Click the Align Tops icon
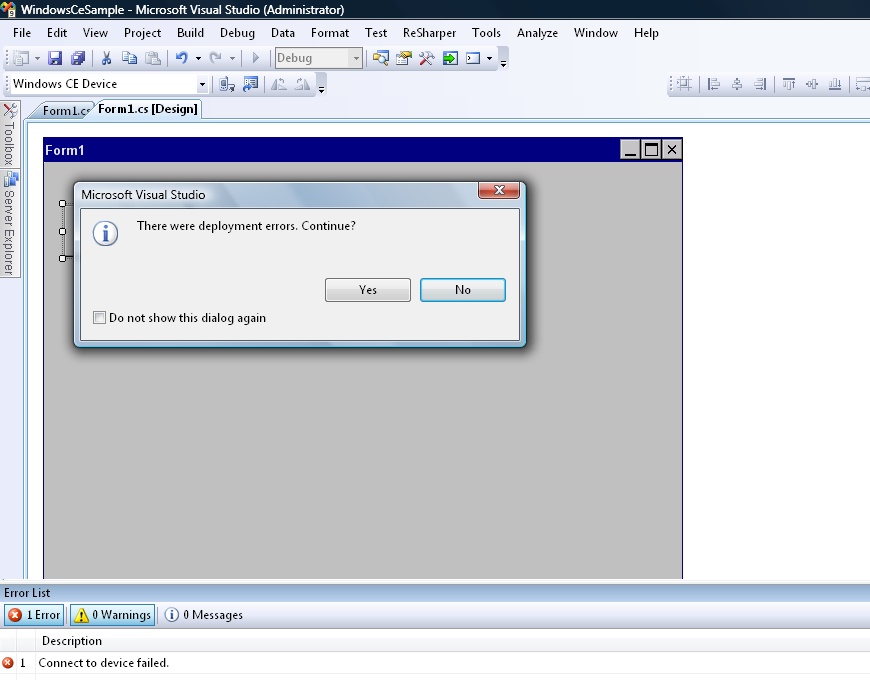The width and height of the screenshot is (870, 680). pyautogui.click(x=788, y=84)
